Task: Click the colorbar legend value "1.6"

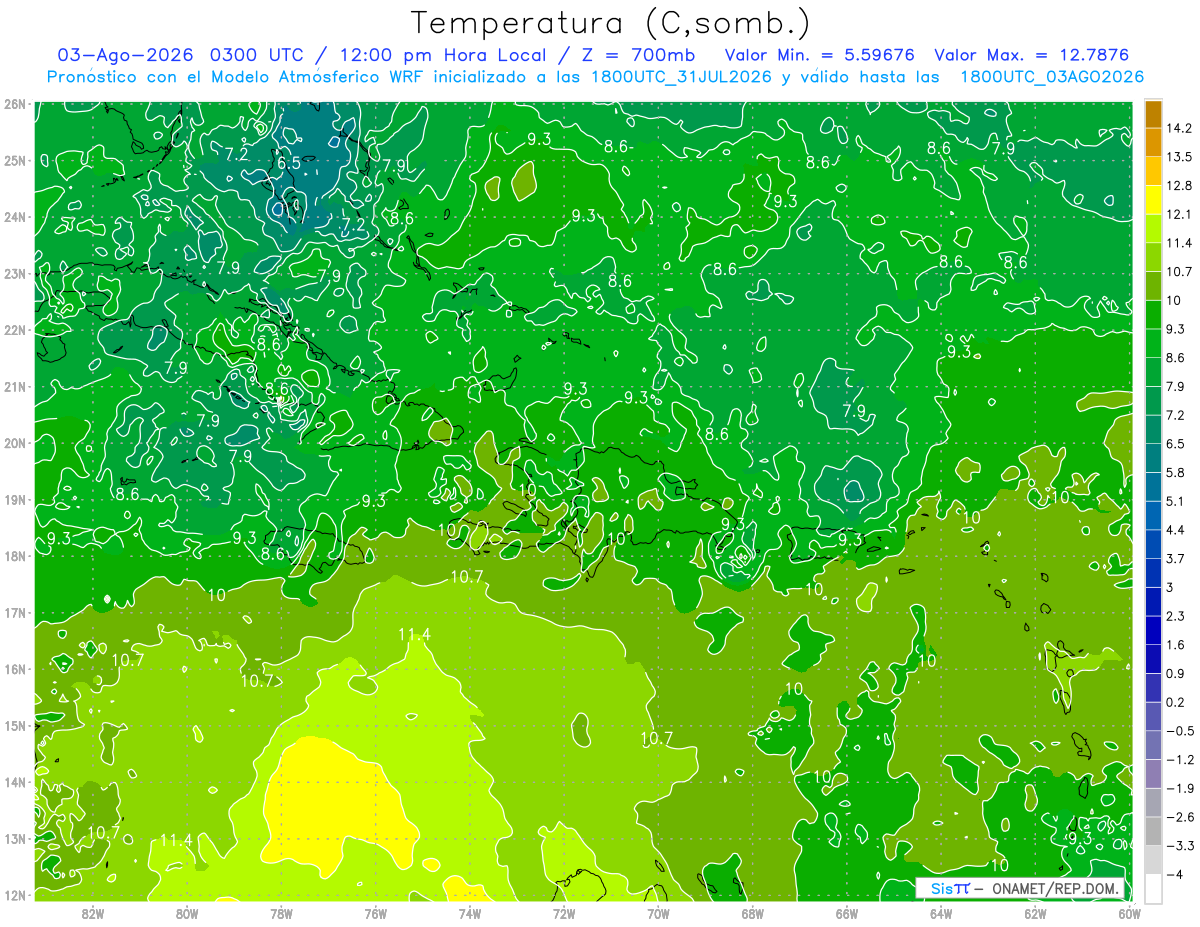Action: [x=1176, y=644]
